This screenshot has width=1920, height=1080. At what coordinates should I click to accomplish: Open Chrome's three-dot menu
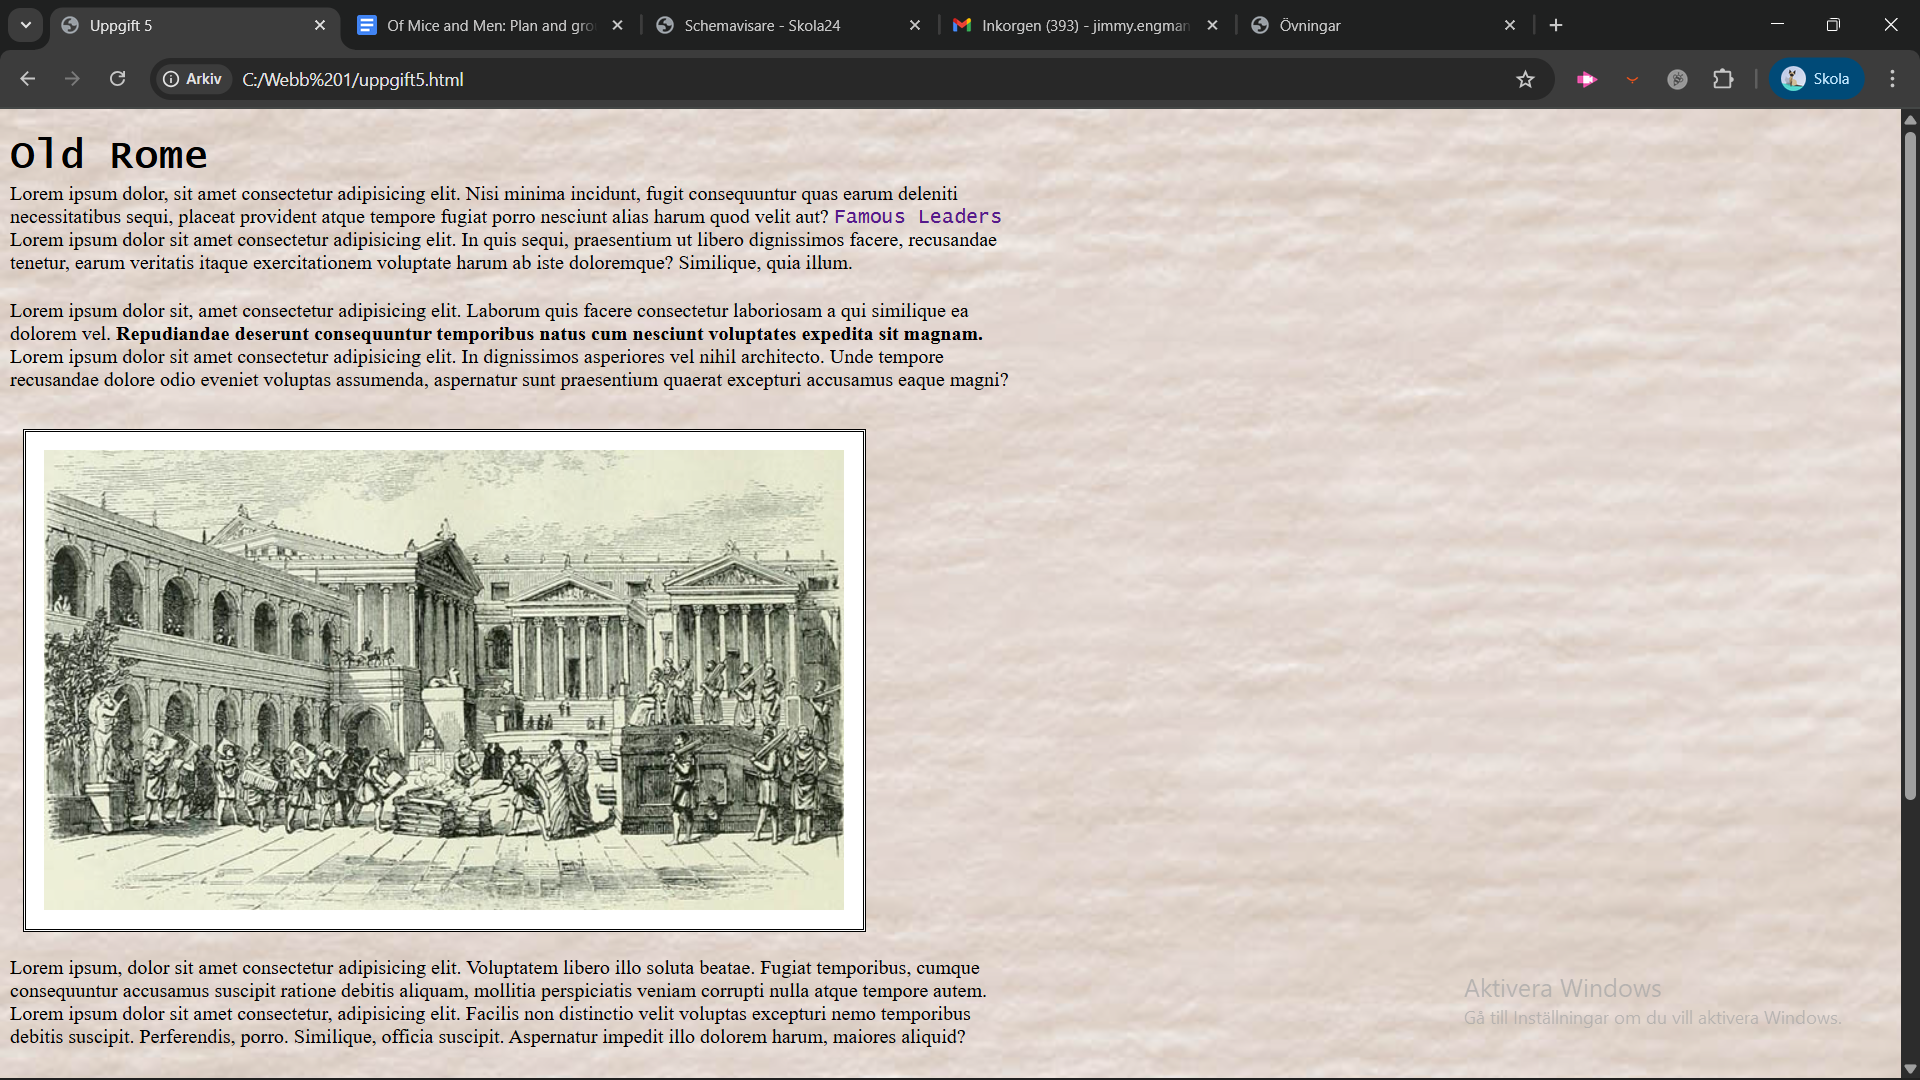1892,79
